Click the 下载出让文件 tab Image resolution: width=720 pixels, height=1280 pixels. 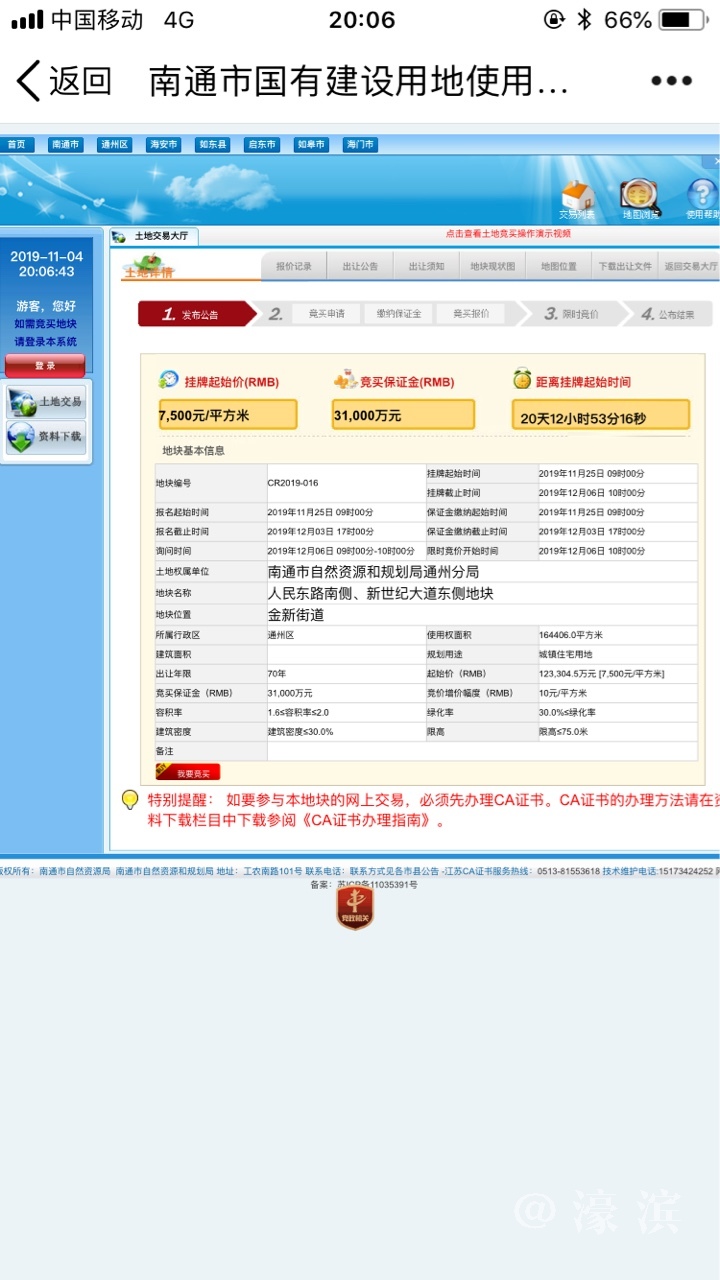[625, 267]
